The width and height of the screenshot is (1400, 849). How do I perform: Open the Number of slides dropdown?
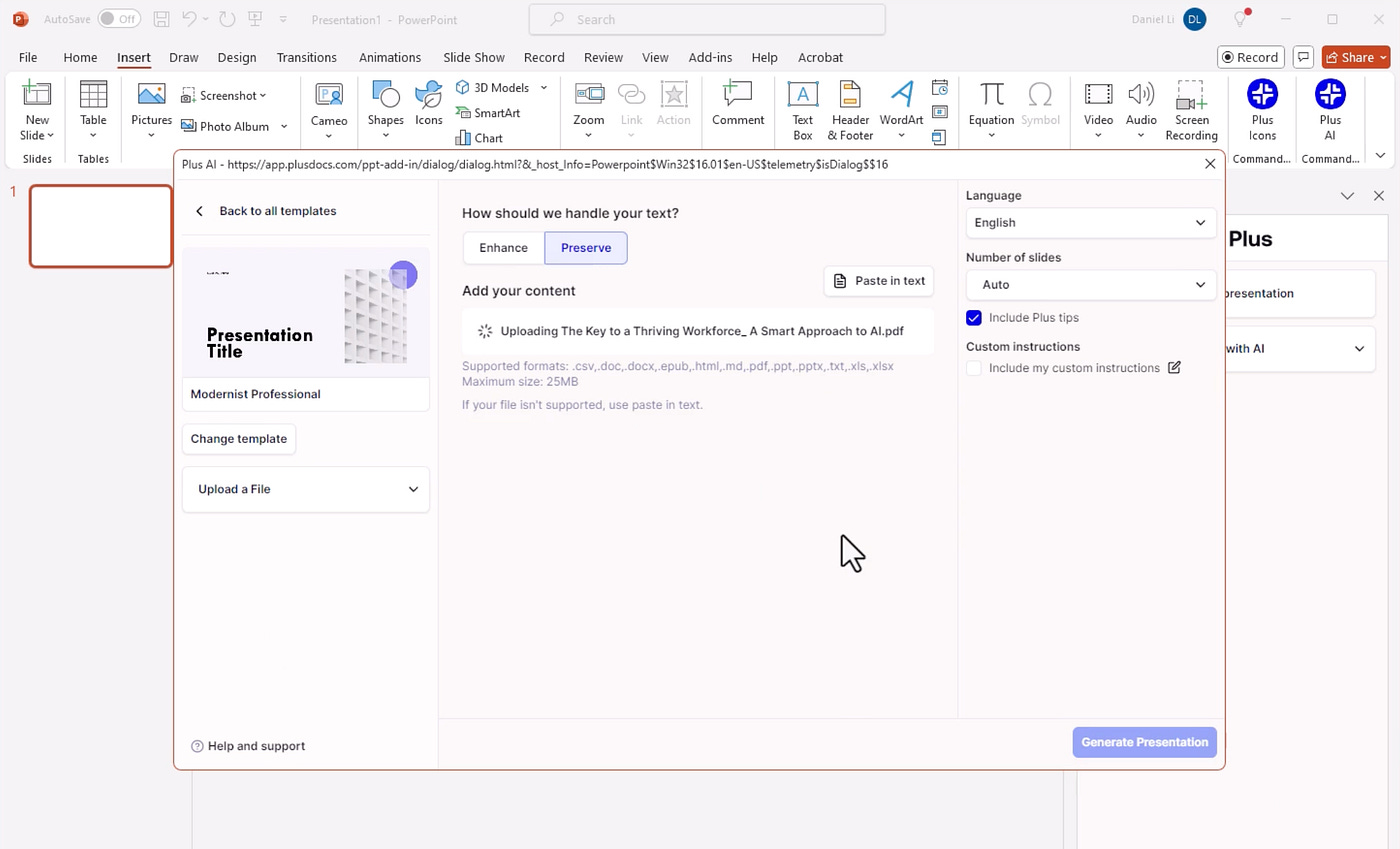tap(1091, 285)
